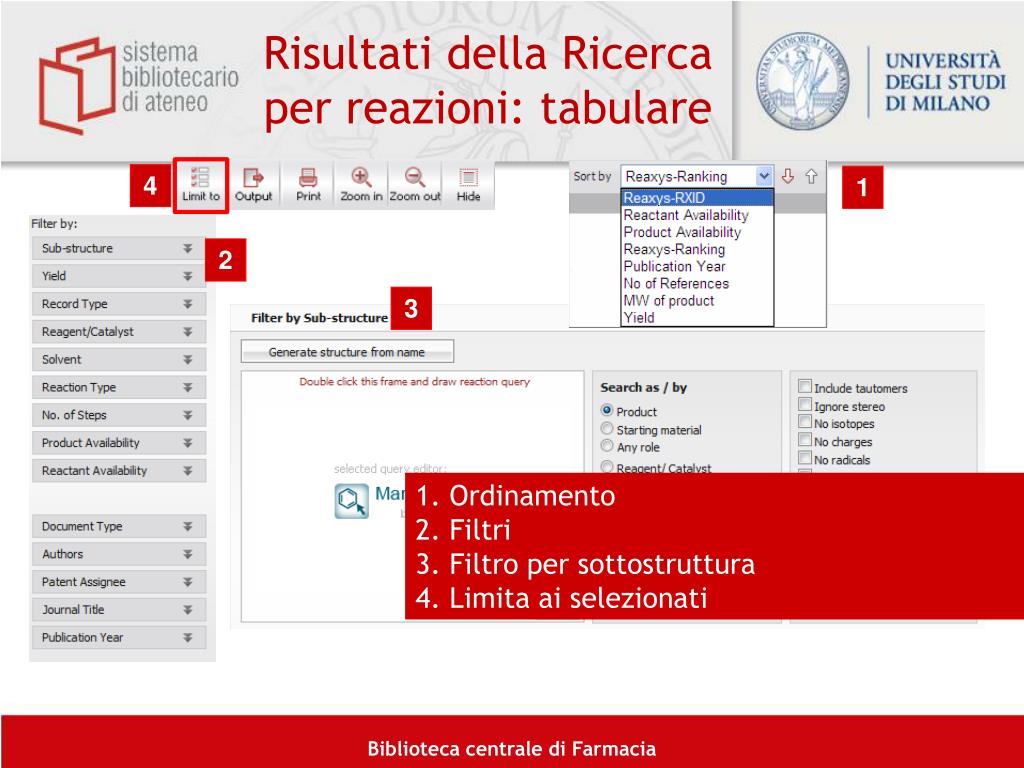Choose Product Availability in sort list
Screen dimensions: 1024x768
697,232
